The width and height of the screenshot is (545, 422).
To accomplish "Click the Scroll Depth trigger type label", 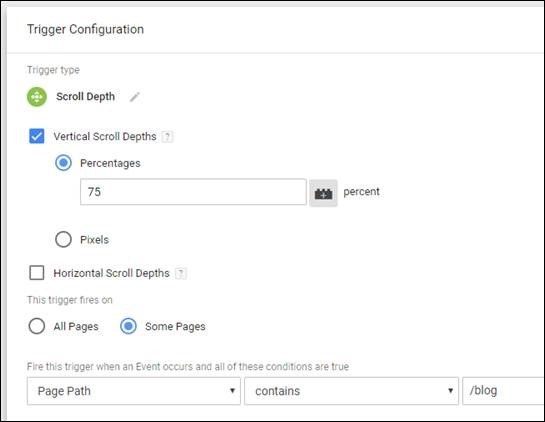I will click(x=86, y=97).
